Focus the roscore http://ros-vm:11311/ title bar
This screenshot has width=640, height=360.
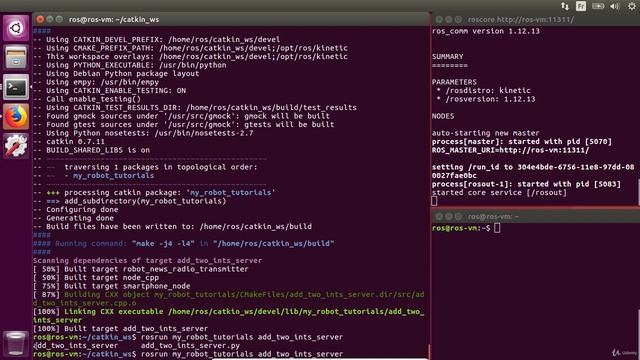click(x=536, y=19)
